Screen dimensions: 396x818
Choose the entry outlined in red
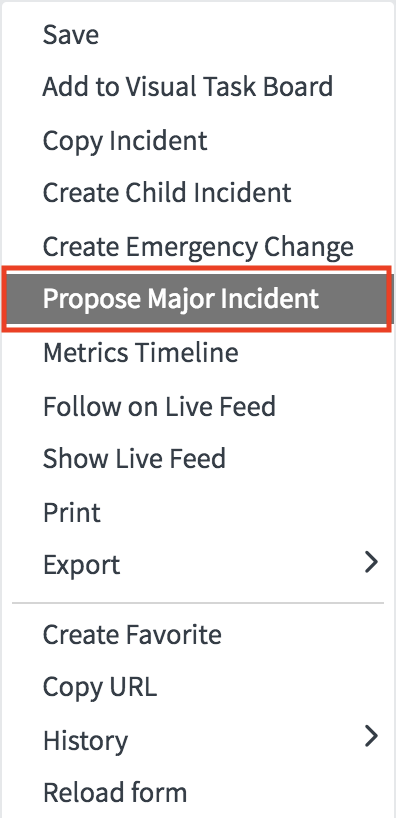(x=197, y=299)
